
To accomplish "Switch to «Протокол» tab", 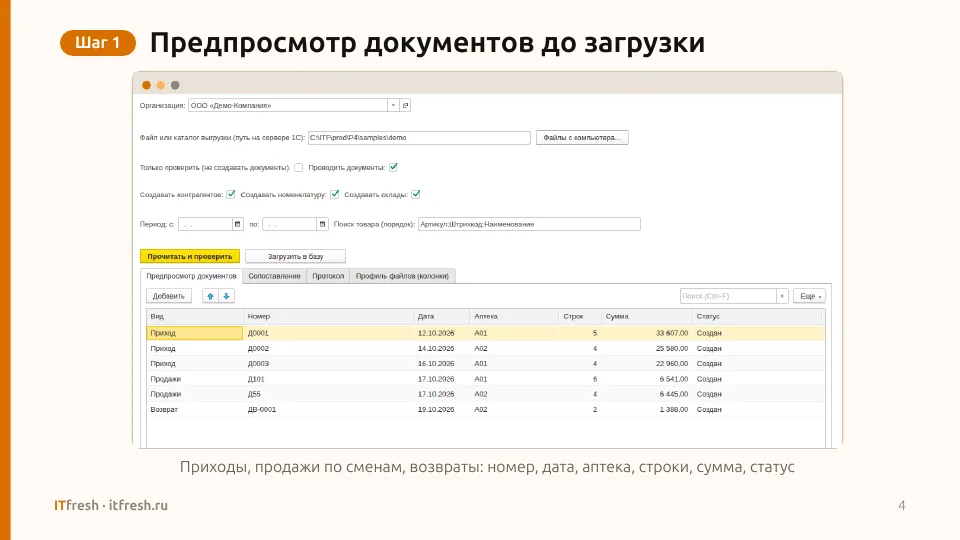I will (x=328, y=276).
